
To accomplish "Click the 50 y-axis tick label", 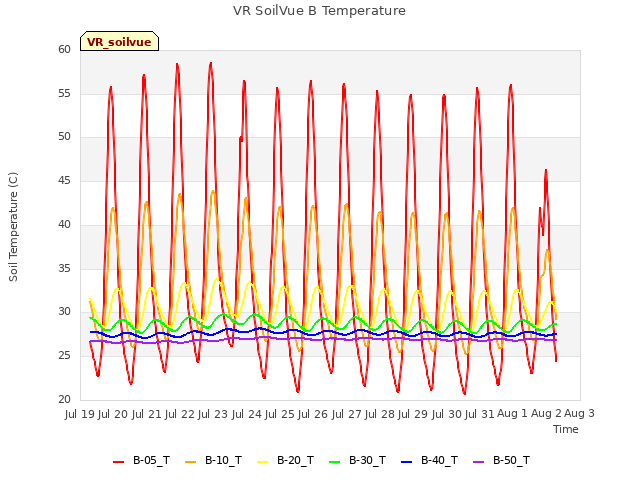I will [64, 137].
